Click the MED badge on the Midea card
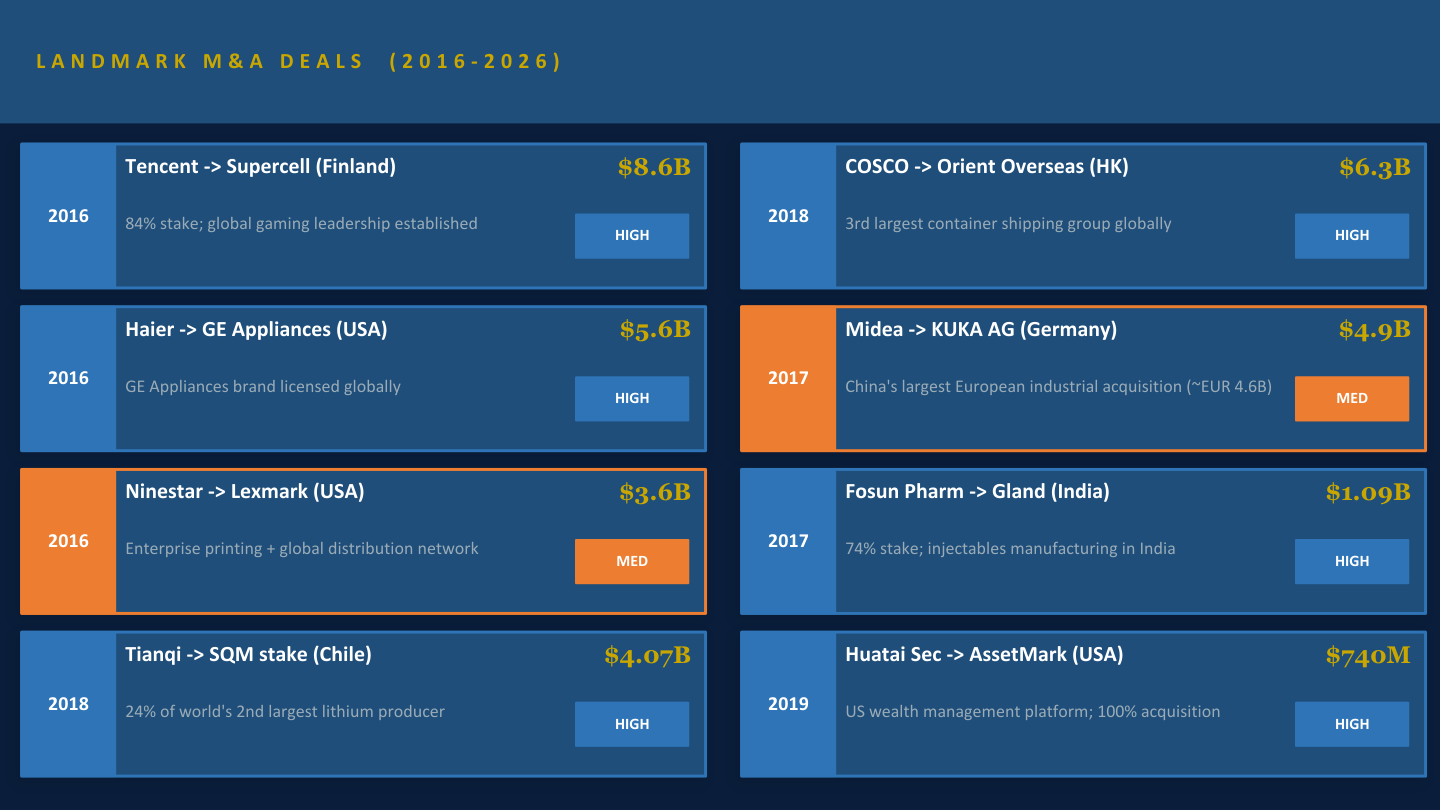Viewport: 1440px width, 810px height. 1352,399
